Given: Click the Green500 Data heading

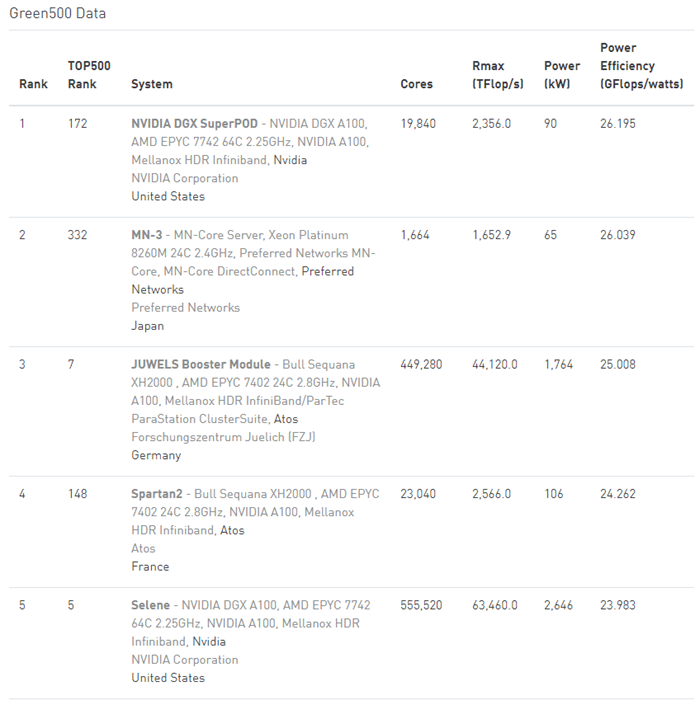Looking at the screenshot, I should (58, 14).
